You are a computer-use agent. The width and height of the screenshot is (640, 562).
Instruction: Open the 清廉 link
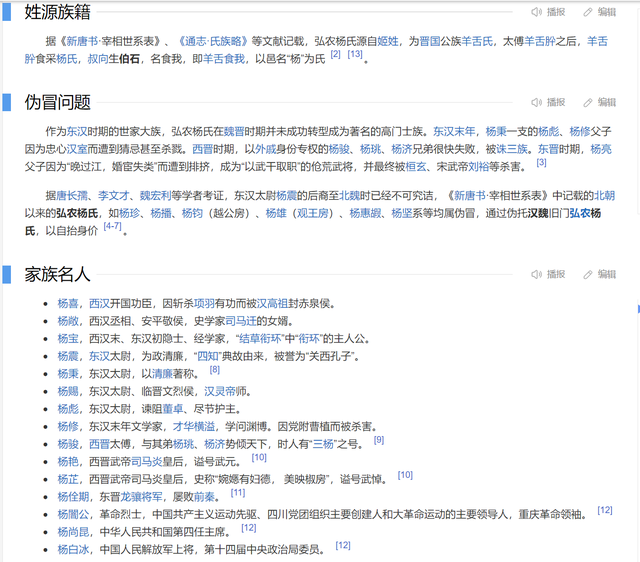tap(162, 374)
